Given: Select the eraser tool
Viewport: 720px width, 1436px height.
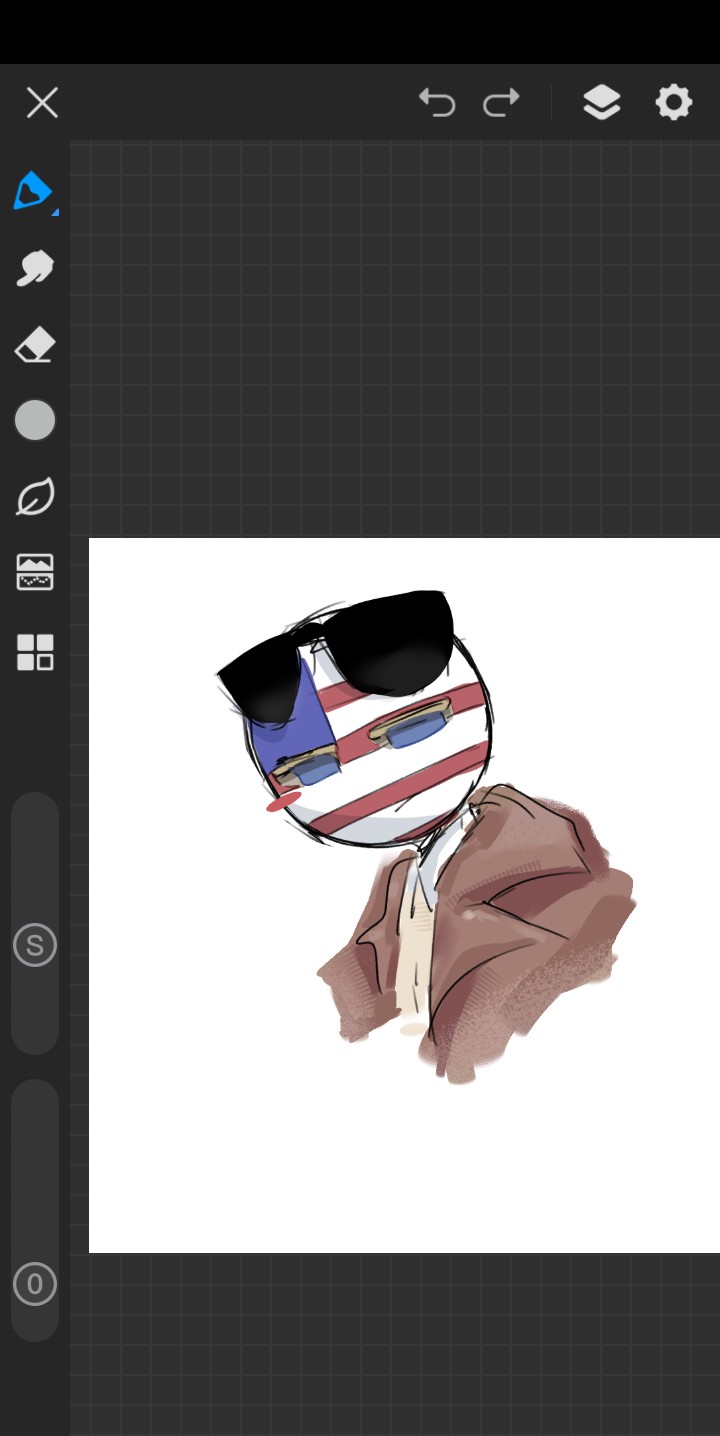Looking at the screenshot, I should point(34,345).
